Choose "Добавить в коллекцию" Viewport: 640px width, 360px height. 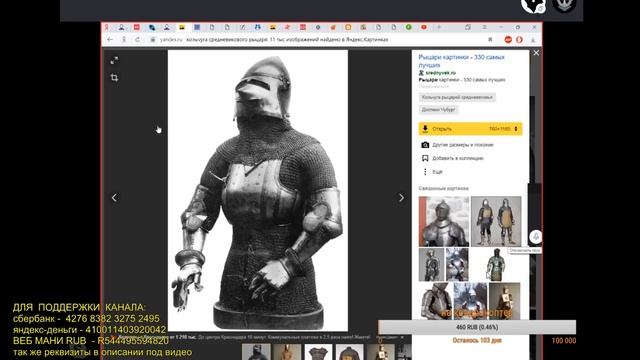[458, 158]
